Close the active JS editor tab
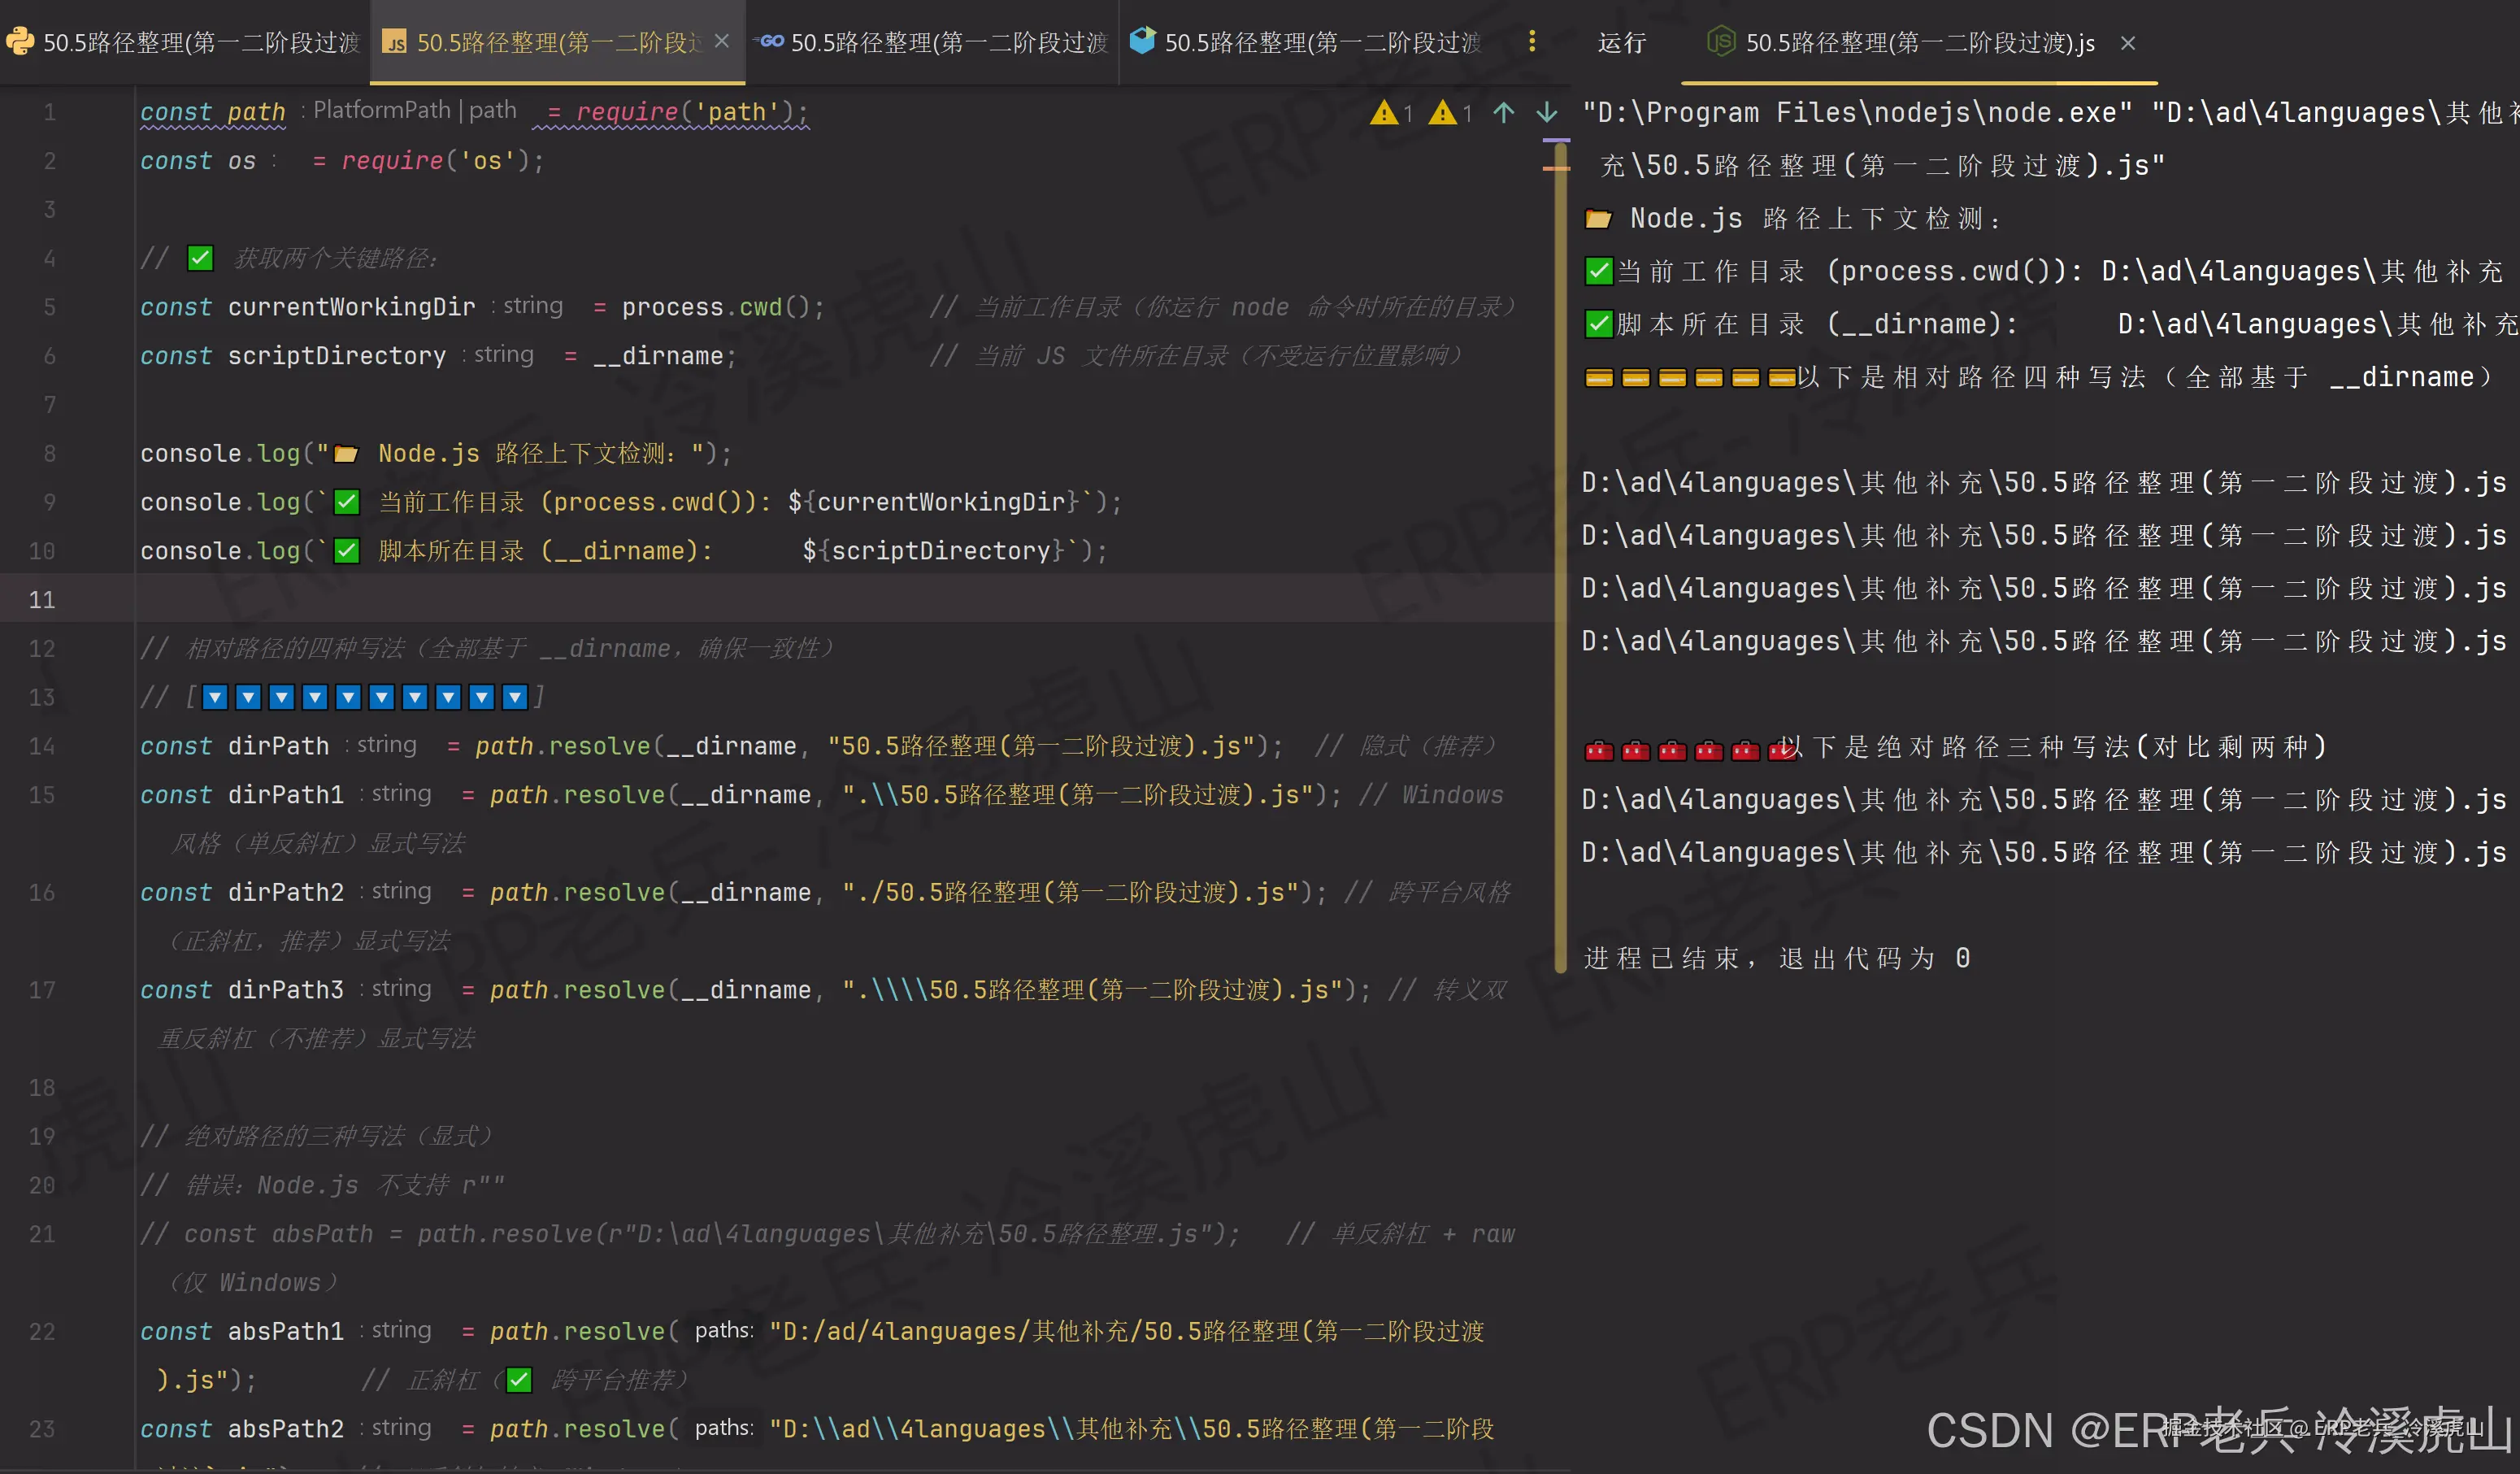The width and height of the screenshot is (2520, 1474). click(x=722, y=41)
